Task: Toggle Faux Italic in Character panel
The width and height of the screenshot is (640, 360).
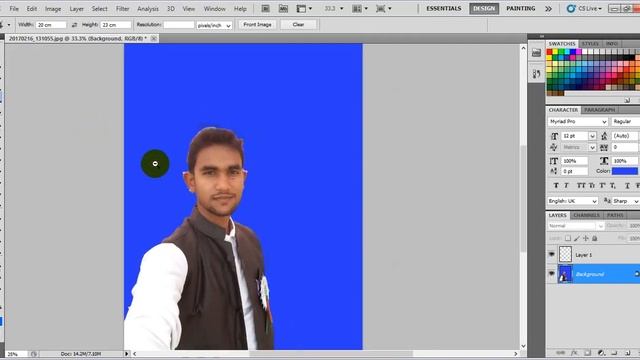Action: (x=567, y=186)
